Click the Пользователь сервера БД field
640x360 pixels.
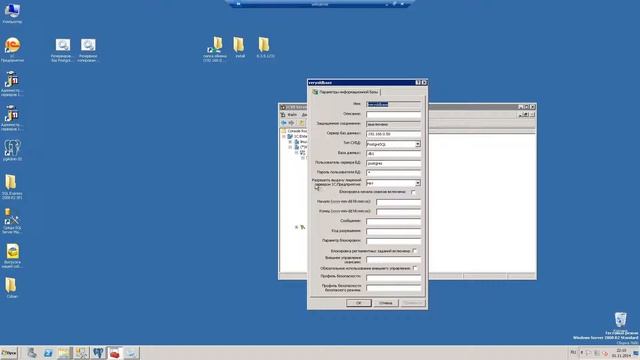(x=393, y=163)
